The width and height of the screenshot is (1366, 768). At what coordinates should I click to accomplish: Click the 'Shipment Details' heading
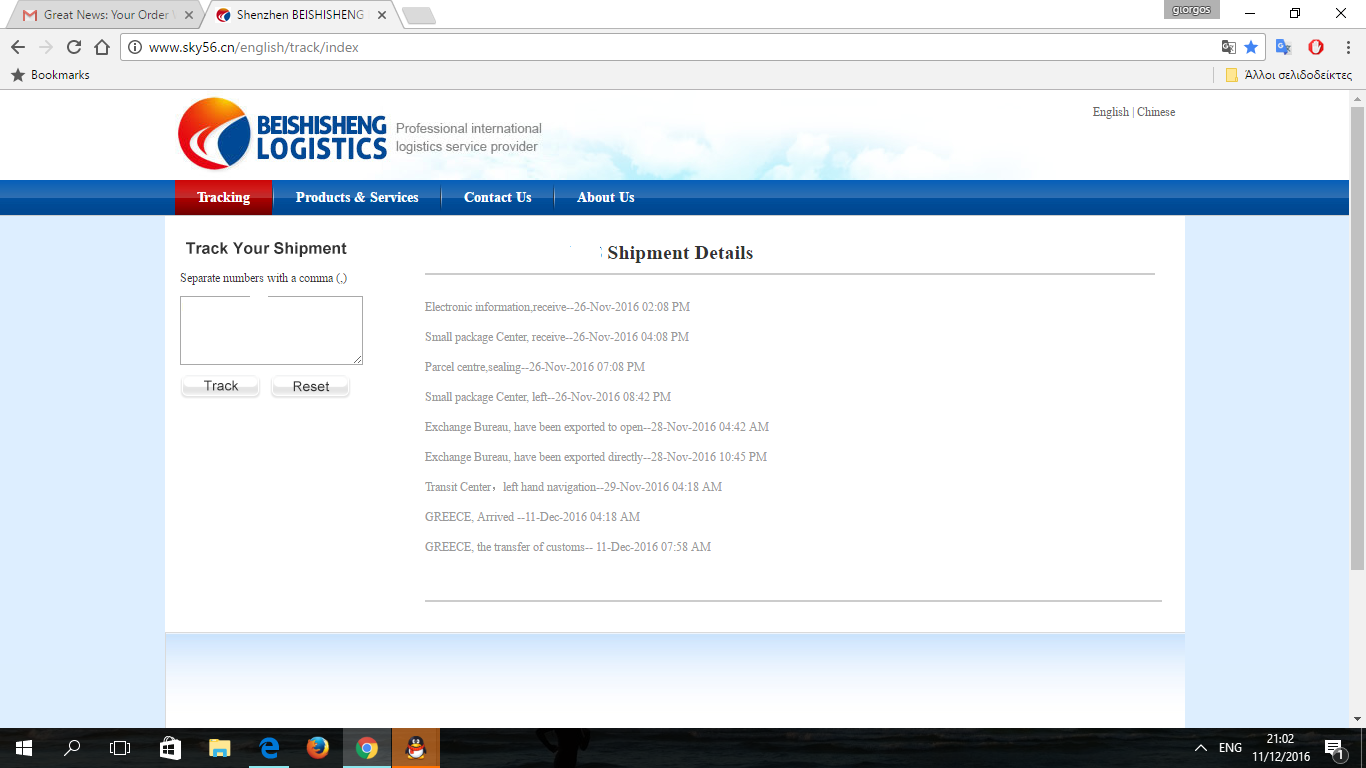pyautogui.click(x=680, y=253)
